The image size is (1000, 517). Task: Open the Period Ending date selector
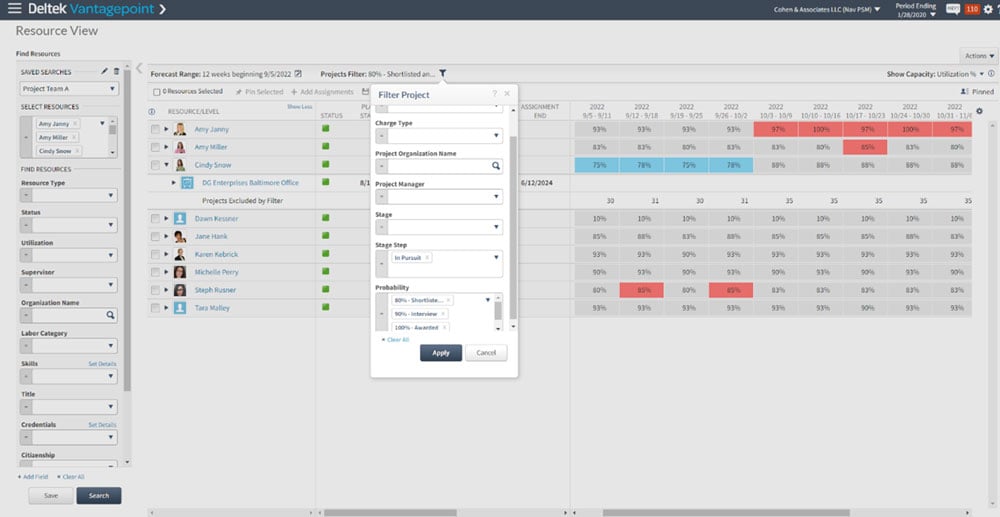click(915, 10)
